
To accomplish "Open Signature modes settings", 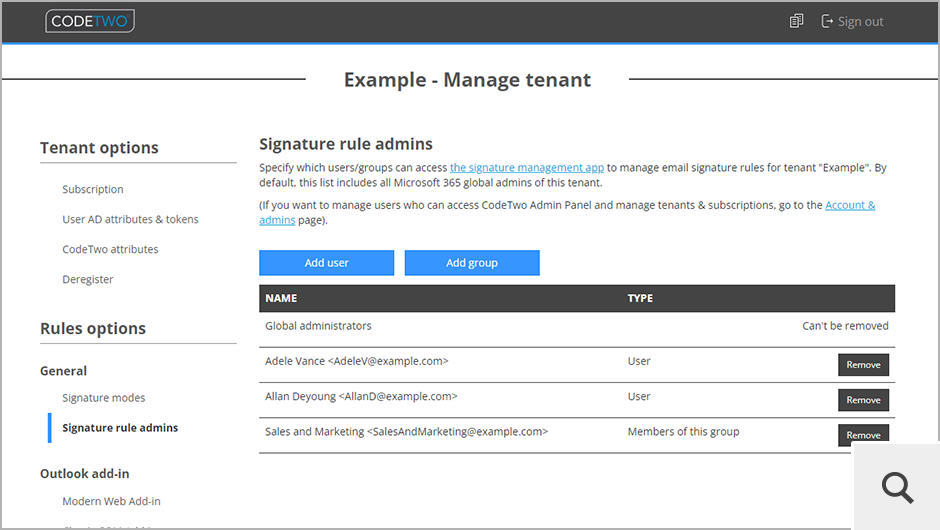I will click(104, 398).
